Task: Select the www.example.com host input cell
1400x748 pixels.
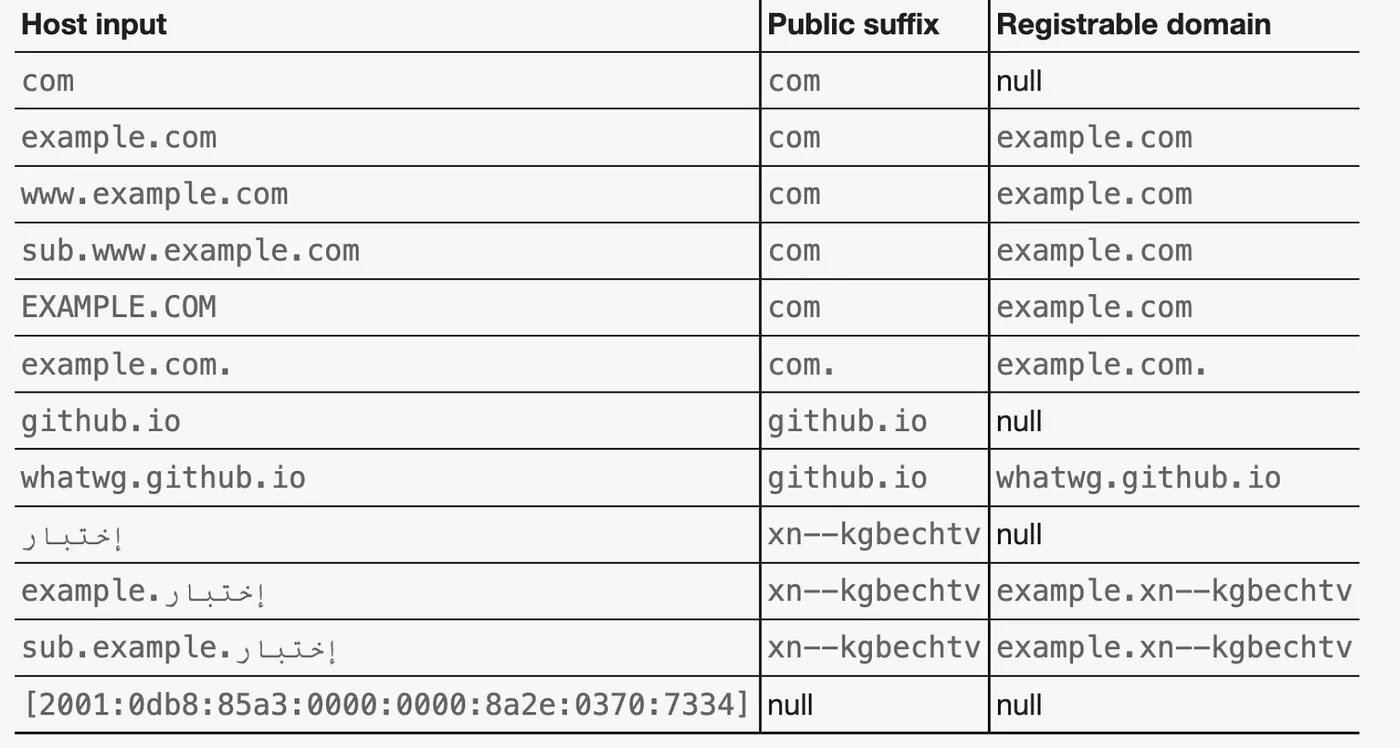Action: [154, 194]
